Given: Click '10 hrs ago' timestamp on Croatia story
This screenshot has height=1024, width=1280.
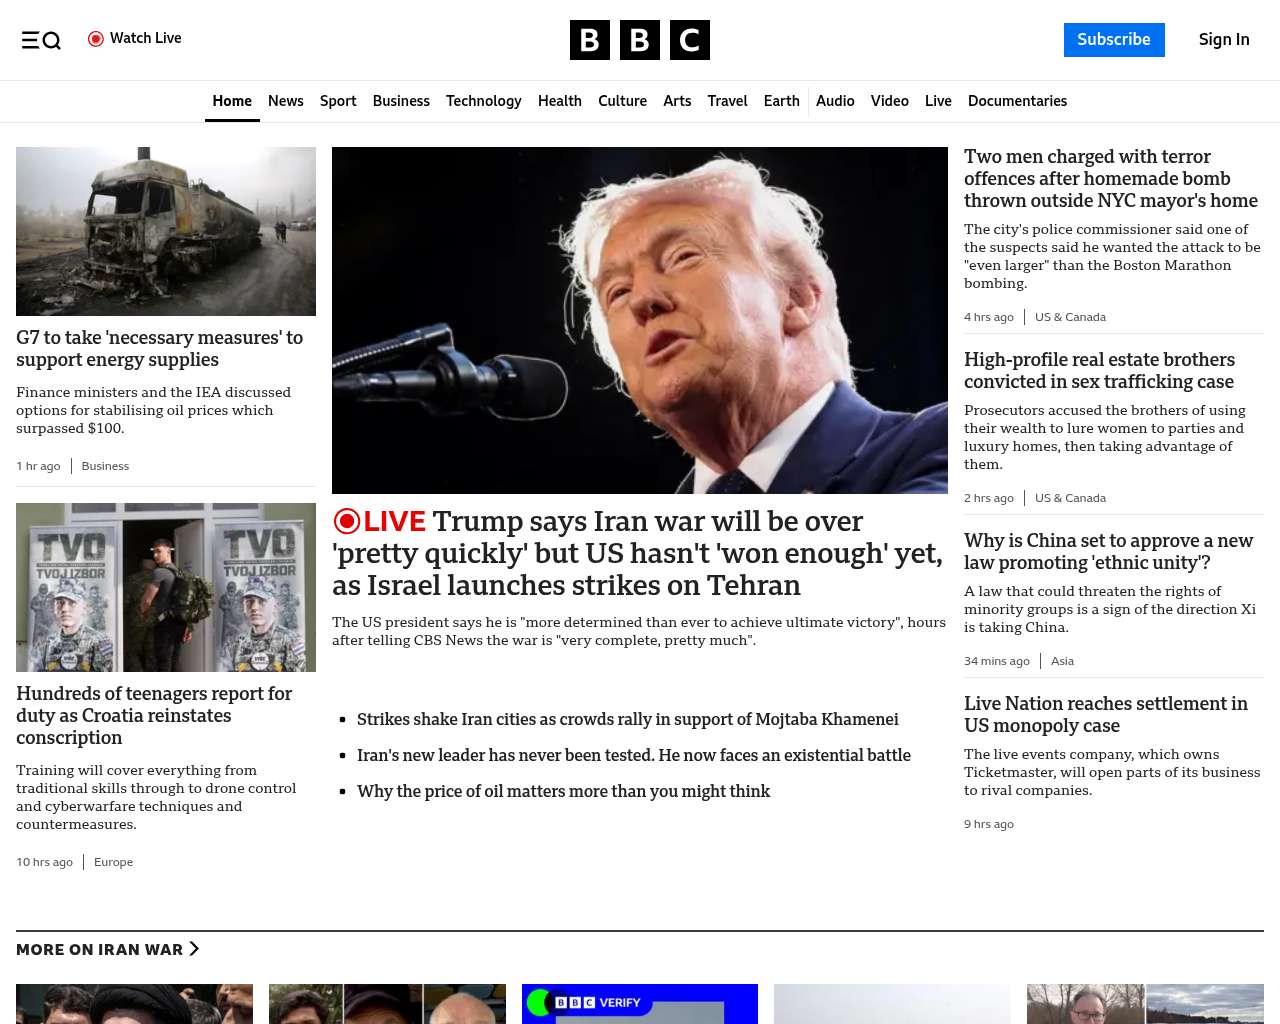Looking at the screenshot, I should (x=44, y=862).
